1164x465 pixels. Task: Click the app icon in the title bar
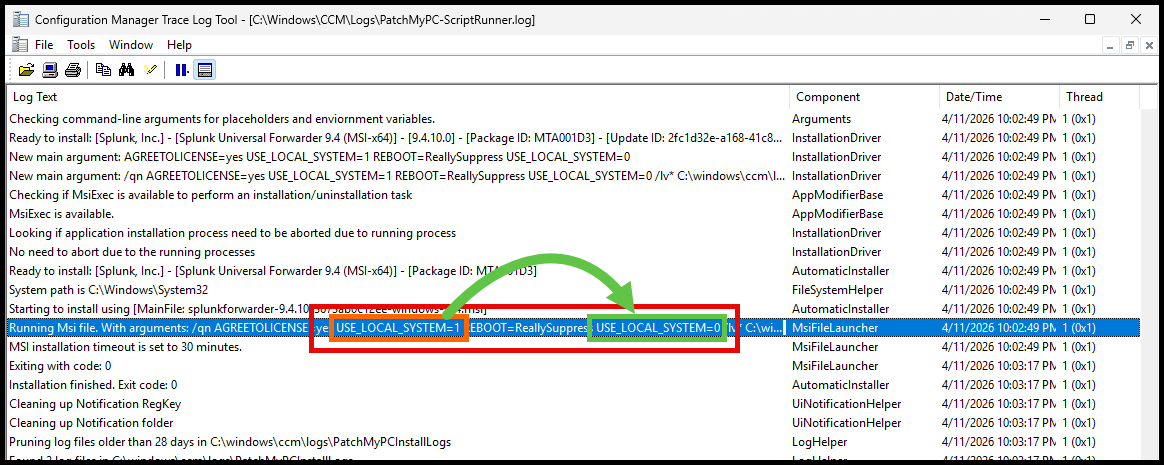[x=19, y=19]
